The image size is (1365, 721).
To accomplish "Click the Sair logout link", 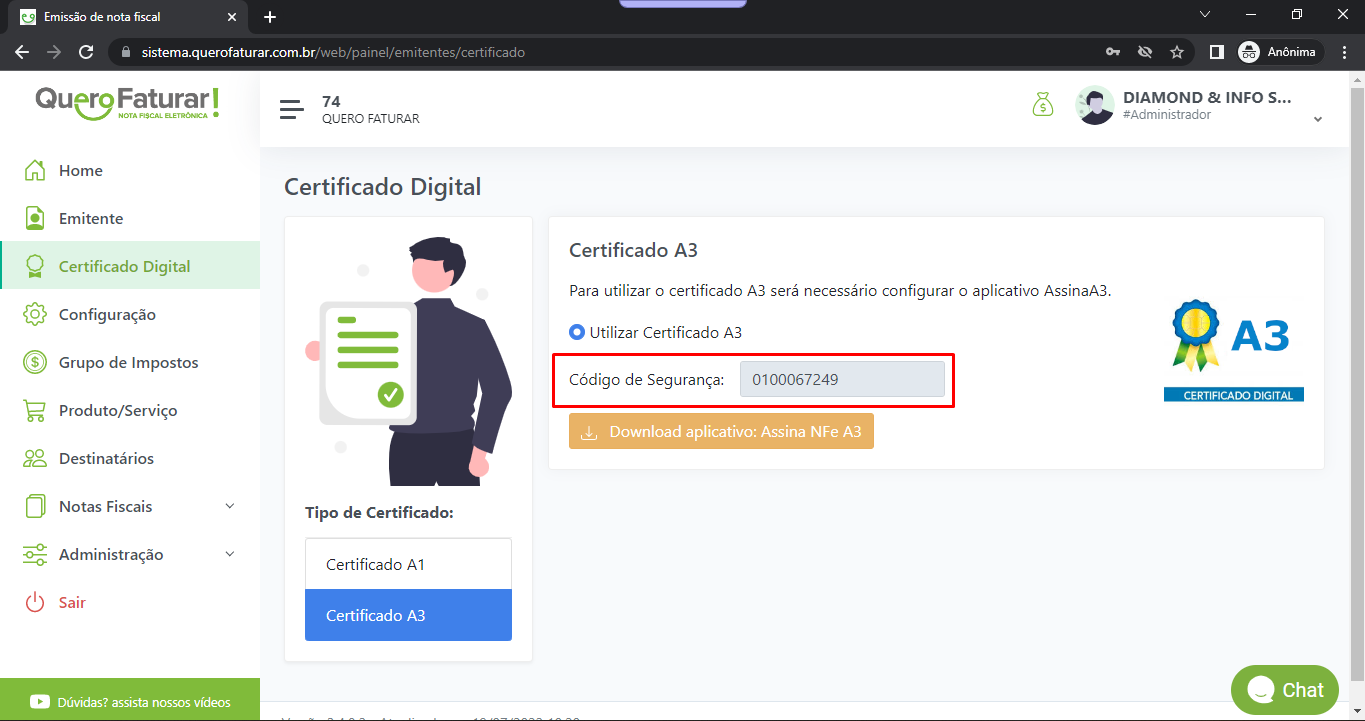I will [72, 602].
